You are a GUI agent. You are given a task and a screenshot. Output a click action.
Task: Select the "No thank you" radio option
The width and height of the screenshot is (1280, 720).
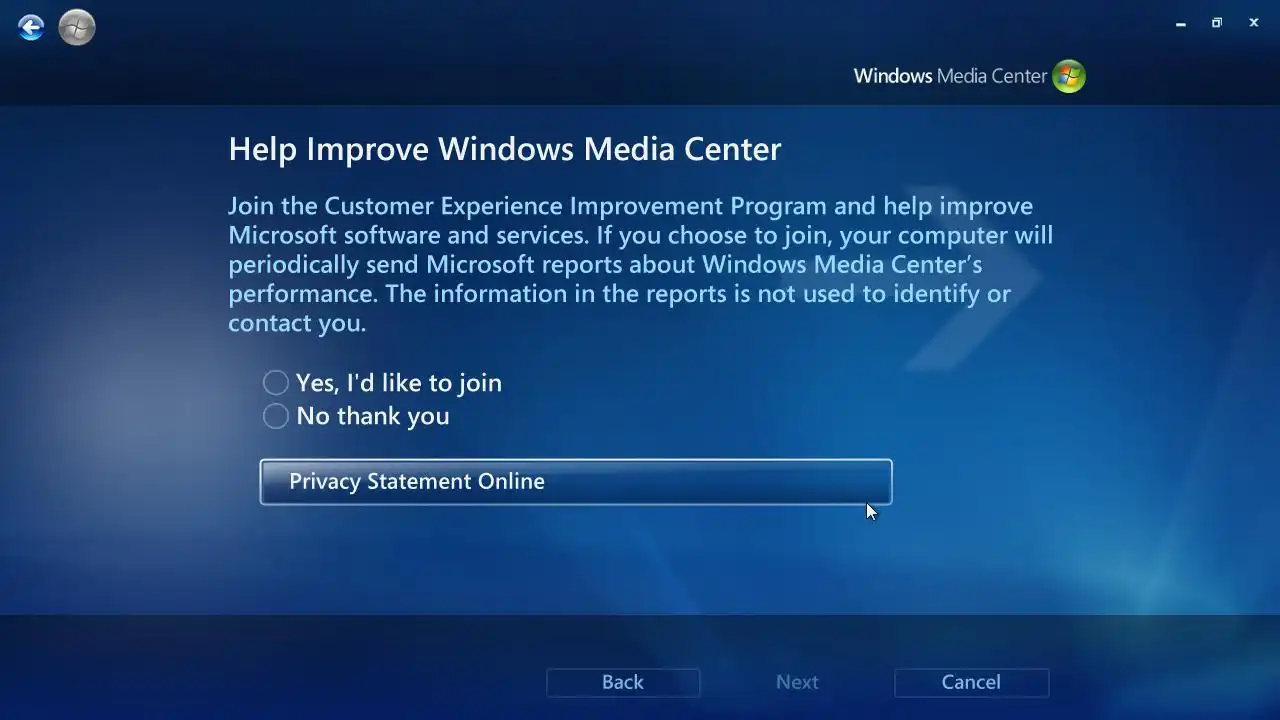pos(356,416)
